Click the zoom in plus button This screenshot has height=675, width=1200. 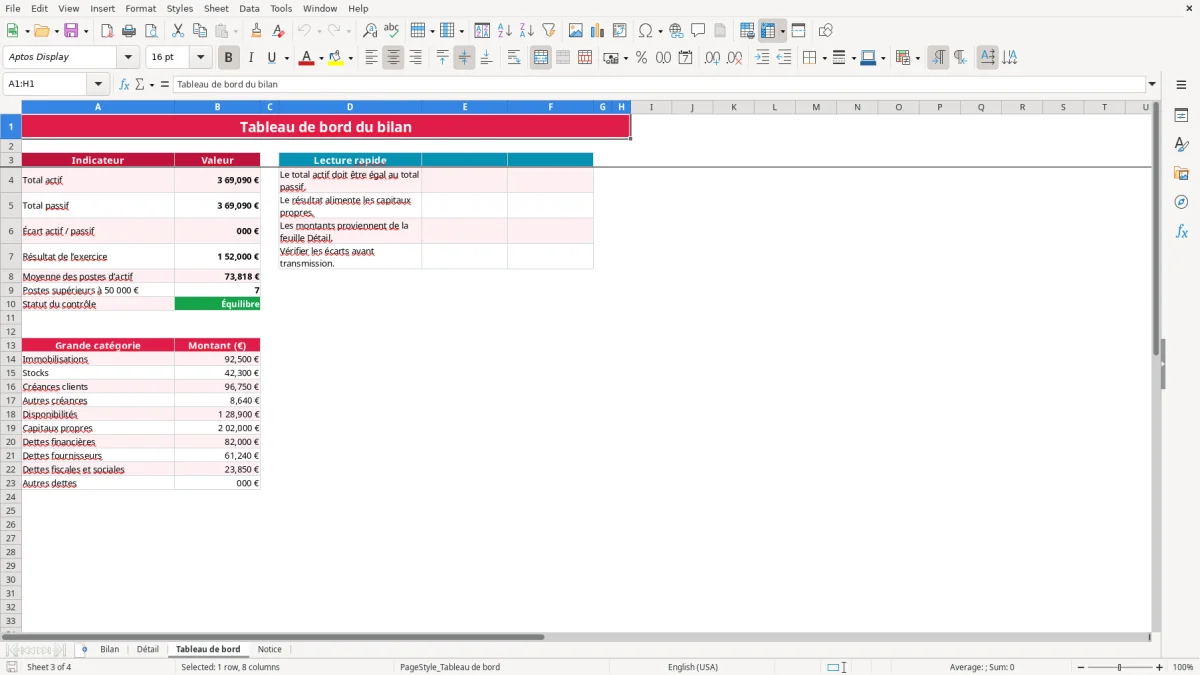point(1160,667)
